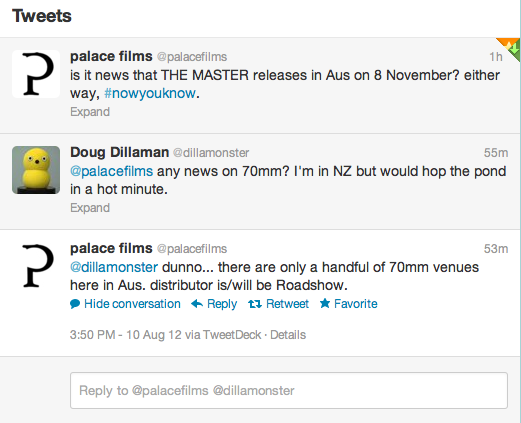Hide conversation on the selected tweet

[x=132, y=304]
